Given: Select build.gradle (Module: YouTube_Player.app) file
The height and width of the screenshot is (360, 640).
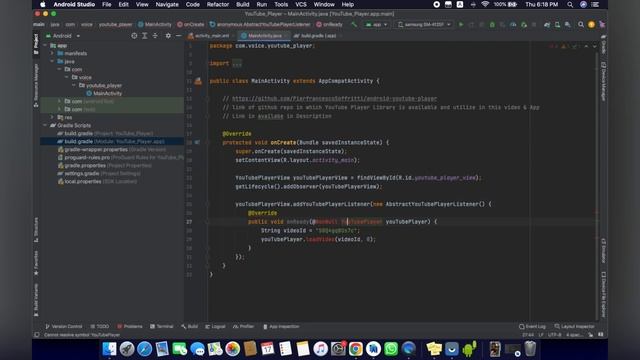Looking at the screenshot, I should pyautogui.click(x=112, y=141).
